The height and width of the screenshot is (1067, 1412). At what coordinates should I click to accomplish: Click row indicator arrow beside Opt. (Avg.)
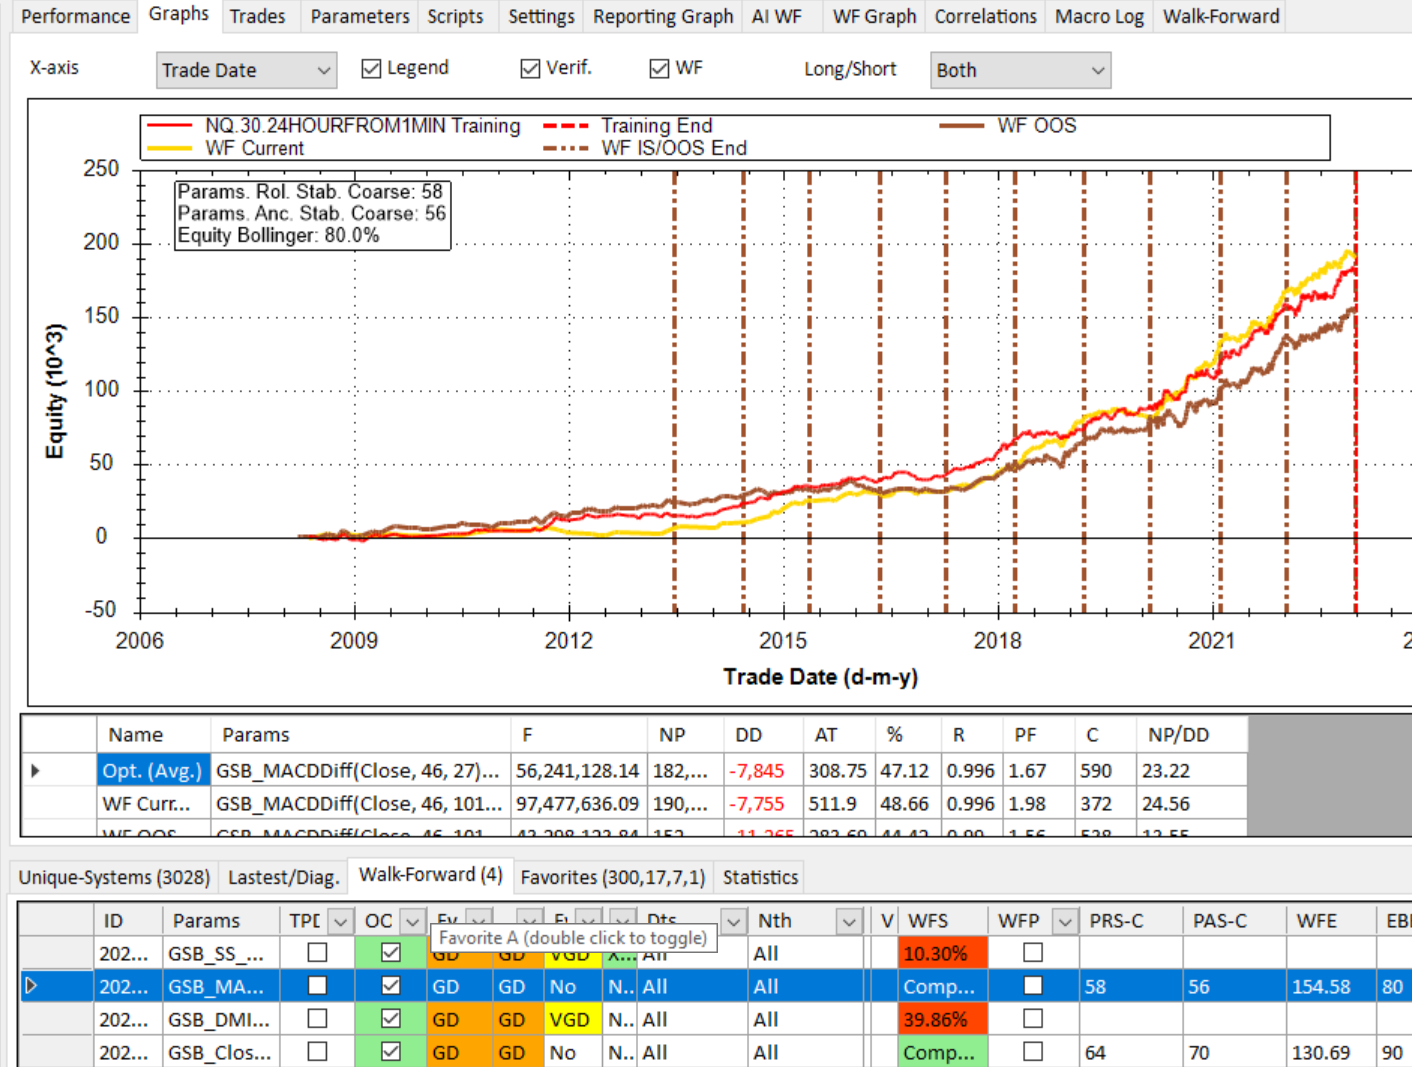pyautogui.click(x=36, y=770)
